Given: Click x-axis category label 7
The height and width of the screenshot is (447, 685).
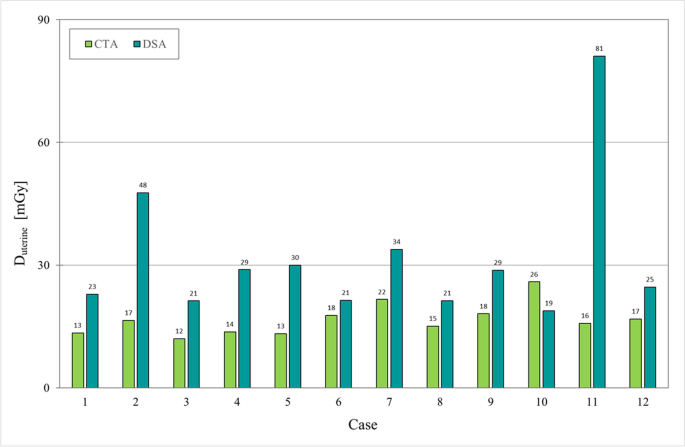Looking at the screenshot, I should coord(389,402).
